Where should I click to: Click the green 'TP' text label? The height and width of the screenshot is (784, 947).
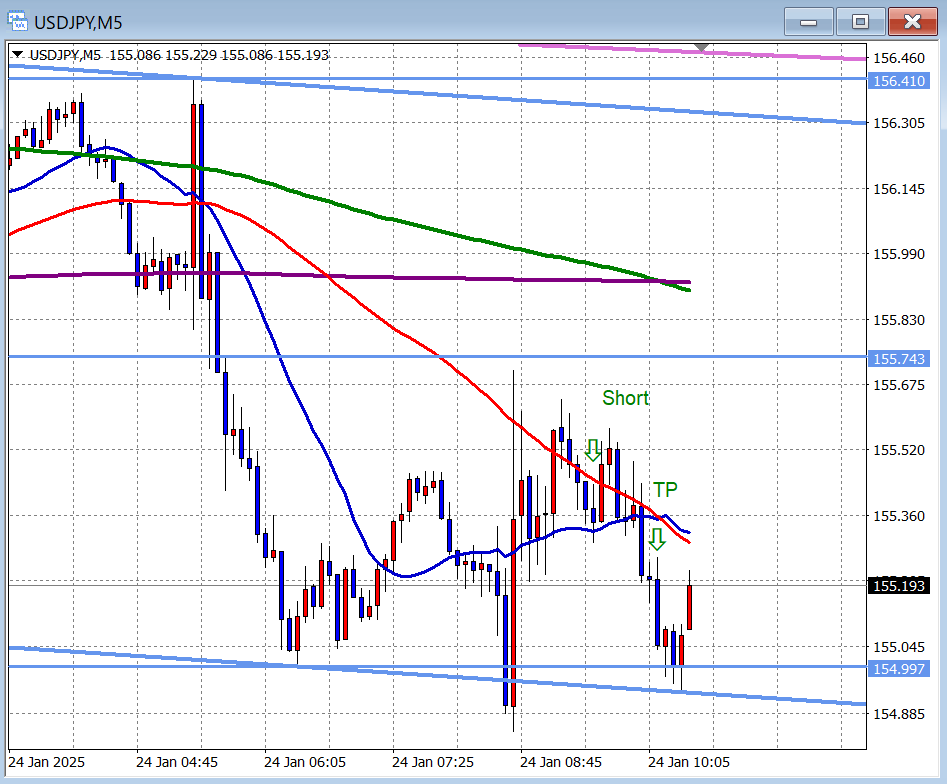click(x=665, y=489)
